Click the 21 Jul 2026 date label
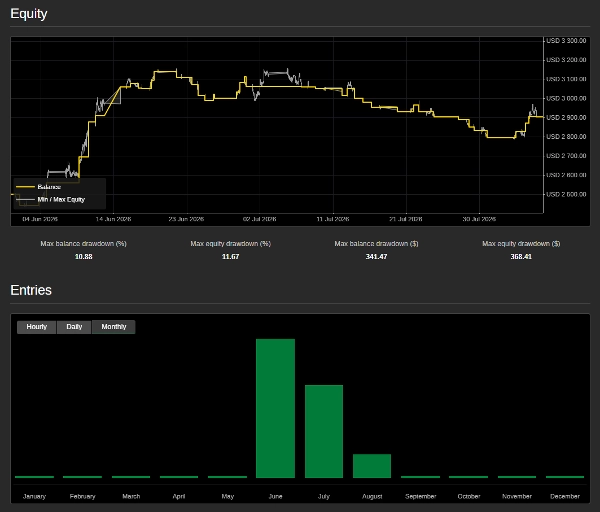 (406, 219)
